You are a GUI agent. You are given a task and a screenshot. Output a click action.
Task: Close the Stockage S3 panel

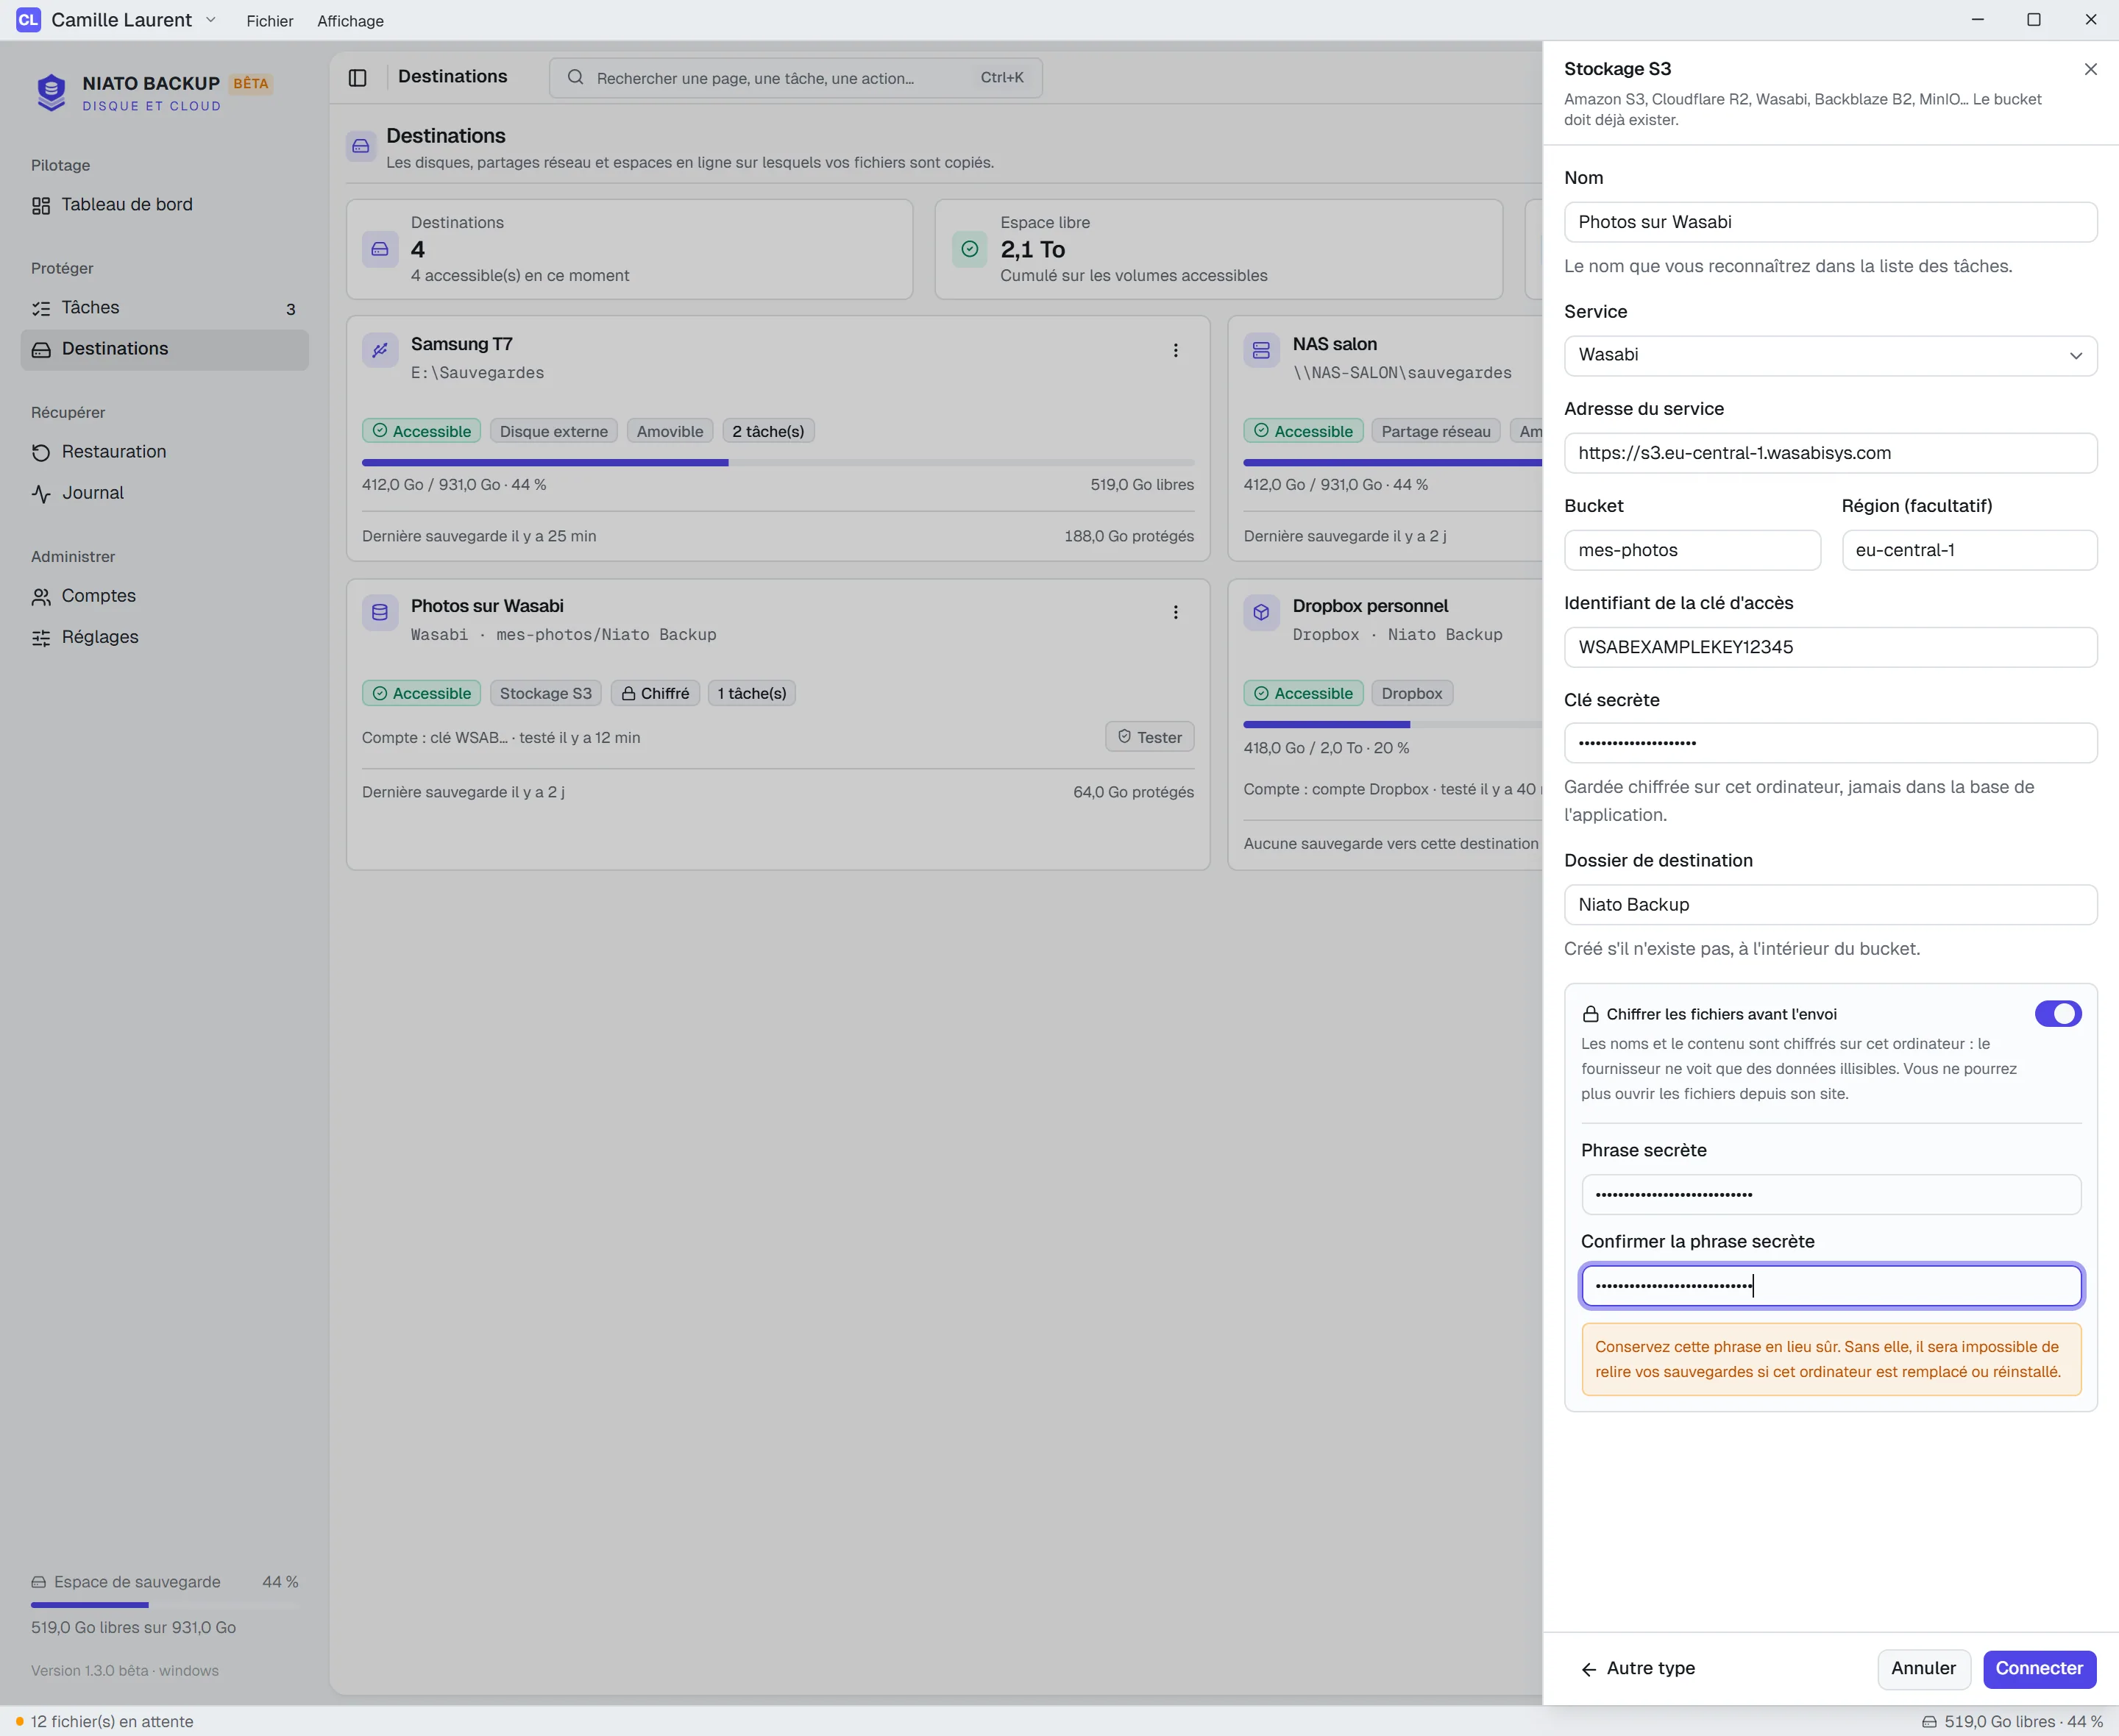(x=2090, y=69)
